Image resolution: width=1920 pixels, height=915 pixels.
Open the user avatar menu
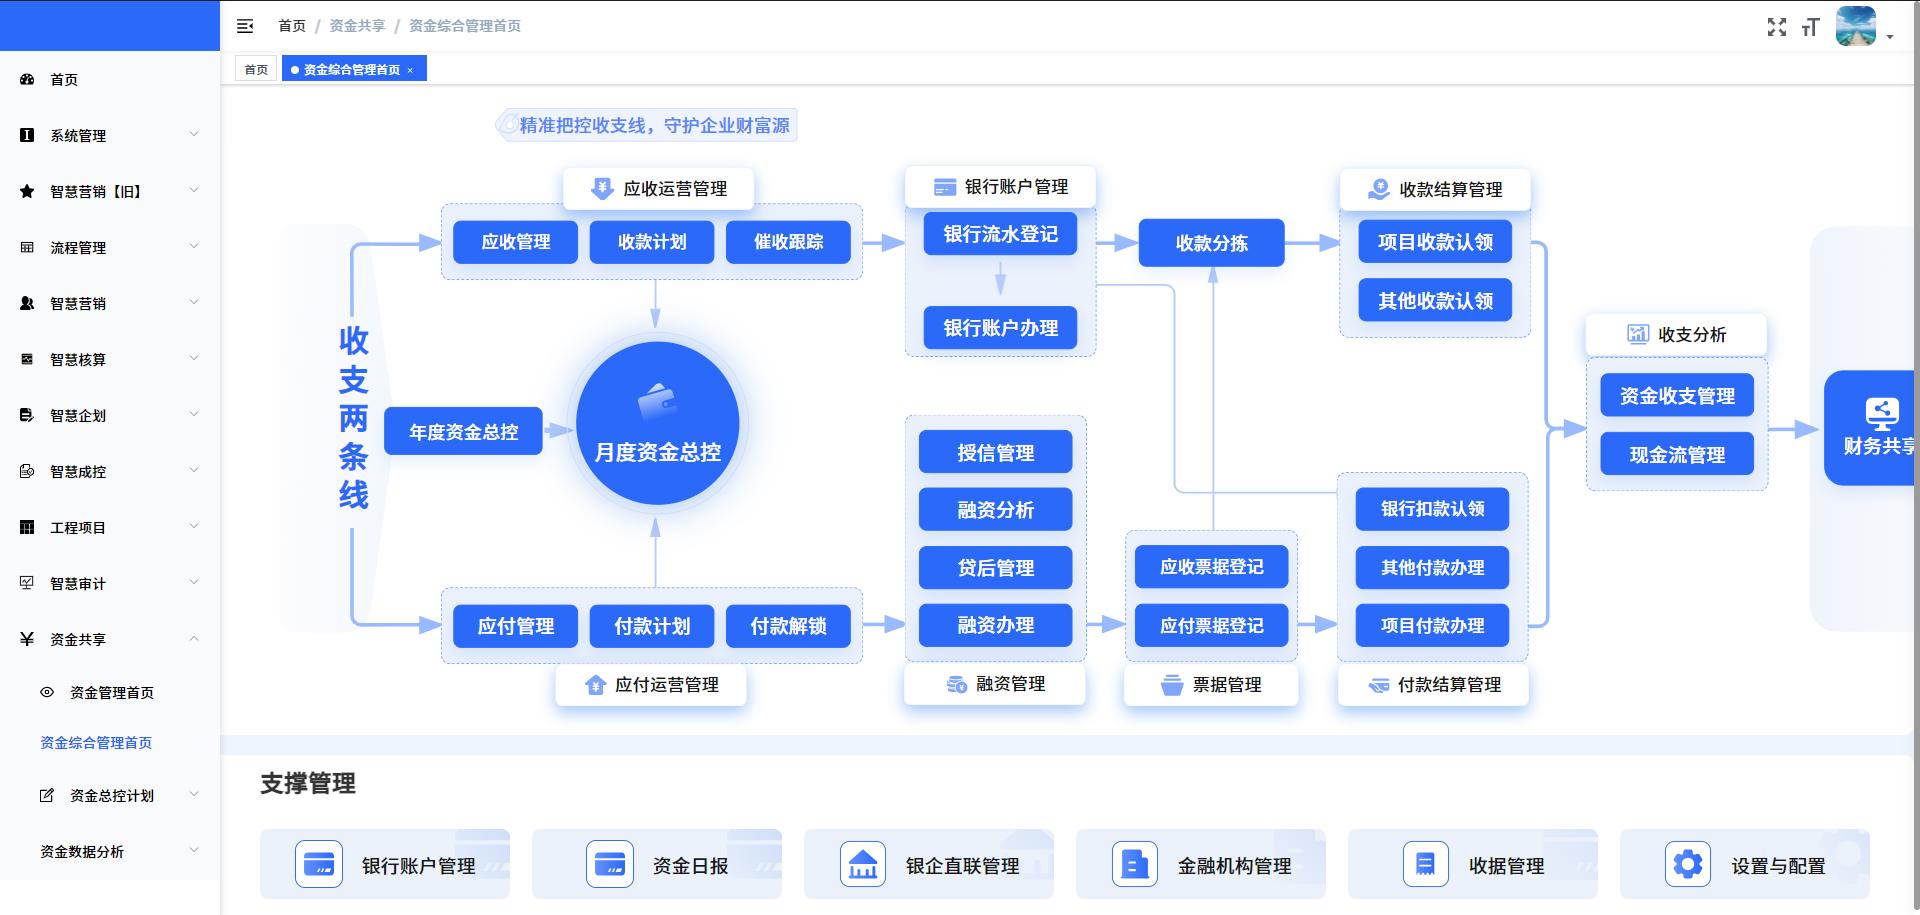coord(1857,27)
